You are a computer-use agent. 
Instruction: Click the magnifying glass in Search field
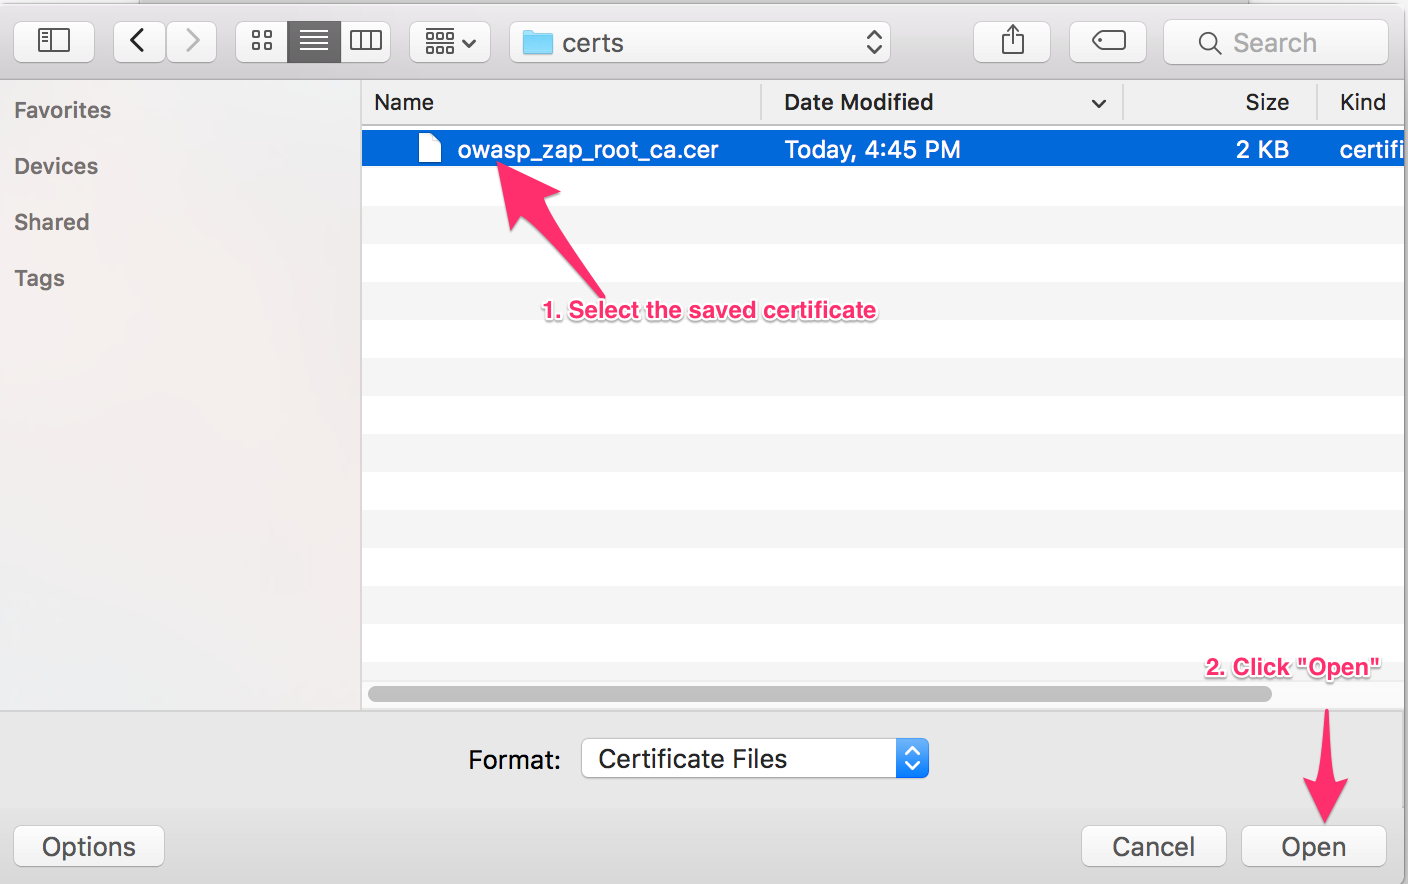click(x=1209, y=42)
